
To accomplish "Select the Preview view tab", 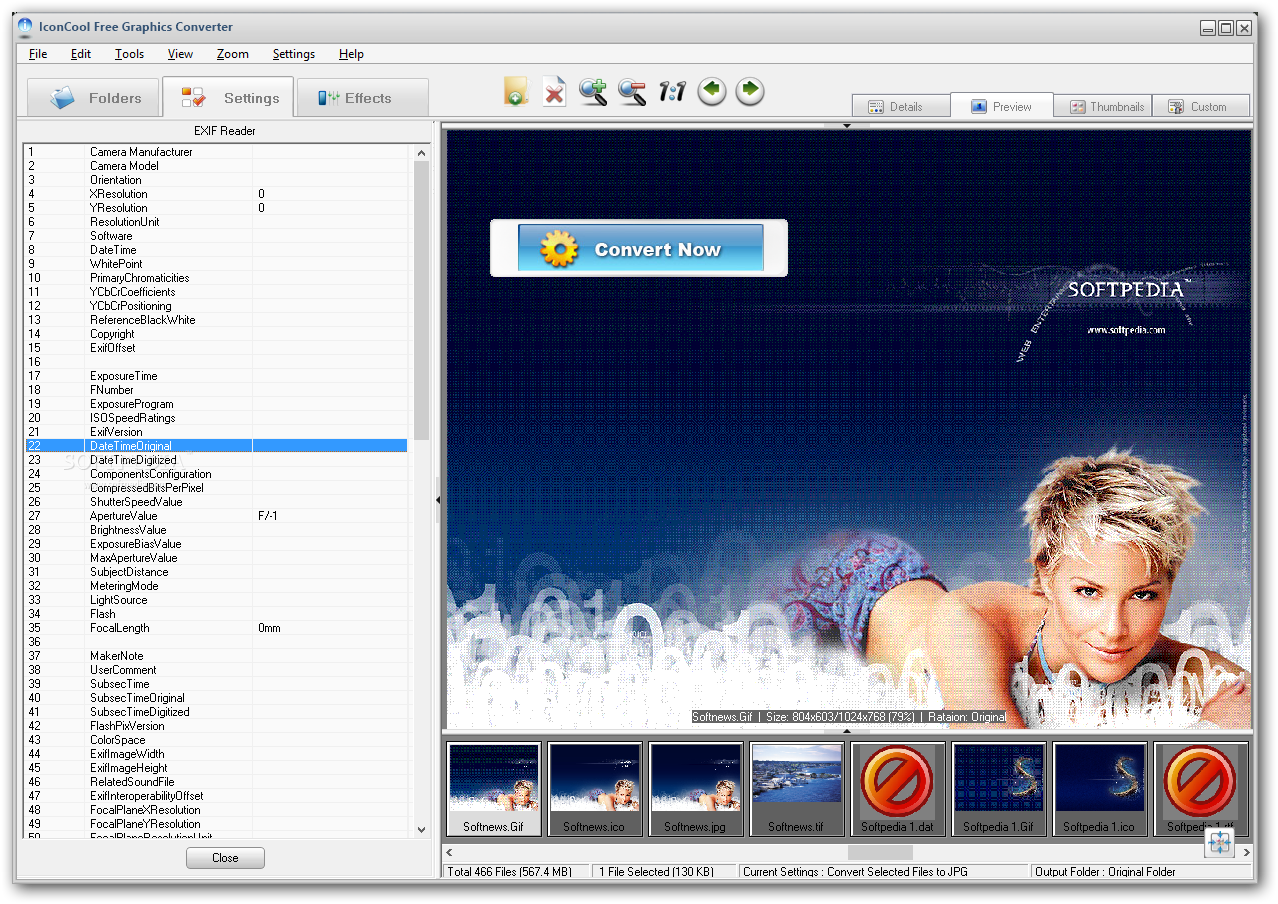I will click(x=1002, y=106).
